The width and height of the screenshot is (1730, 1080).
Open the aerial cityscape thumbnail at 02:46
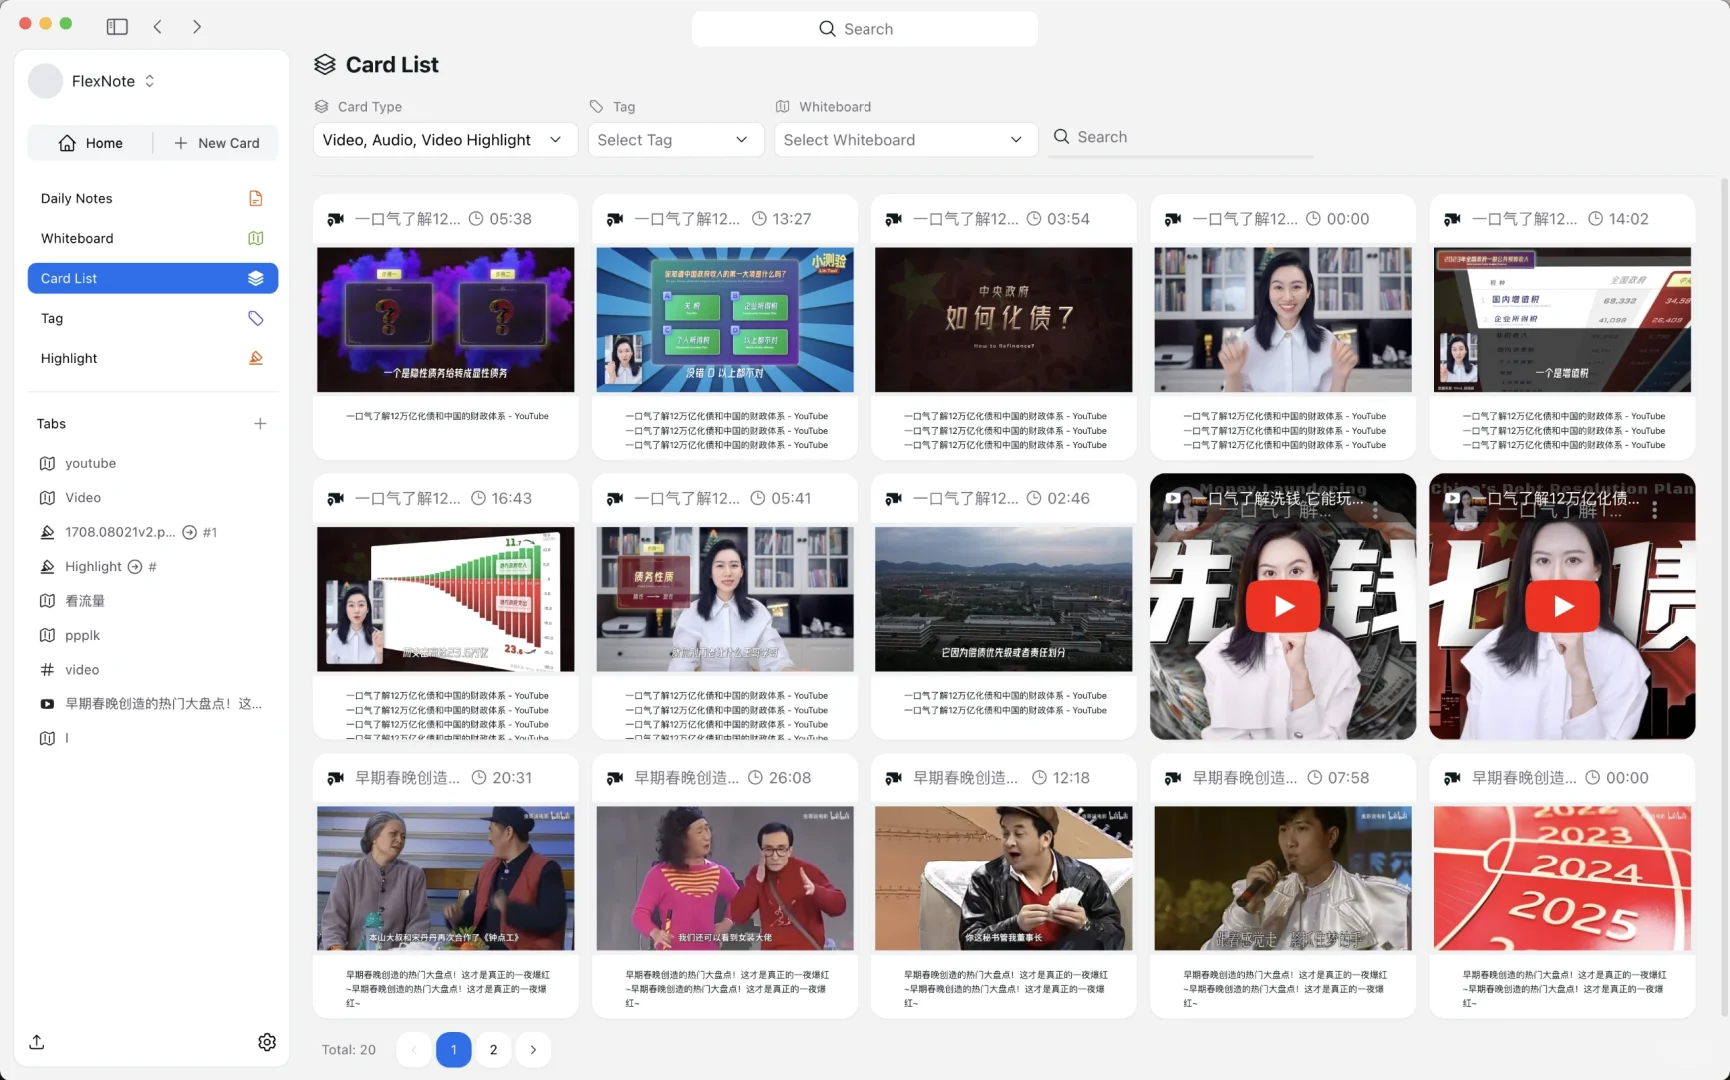pos(1003,599)
